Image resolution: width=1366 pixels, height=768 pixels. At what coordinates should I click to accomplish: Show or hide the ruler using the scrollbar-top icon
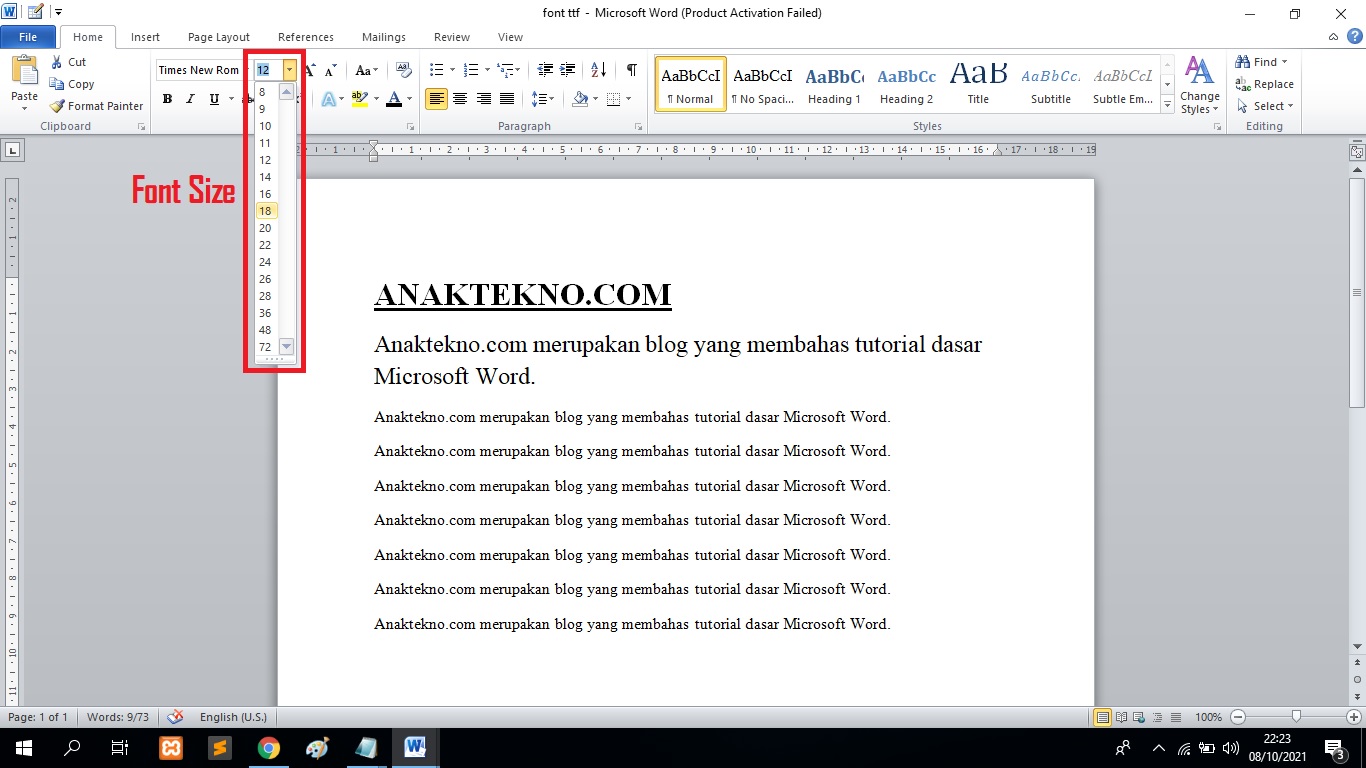click(x=1357, y=152)
